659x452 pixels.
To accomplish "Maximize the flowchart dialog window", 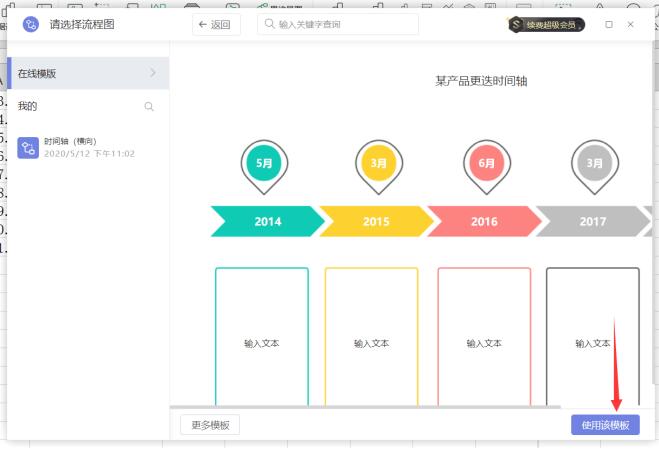I will [609, 24].
